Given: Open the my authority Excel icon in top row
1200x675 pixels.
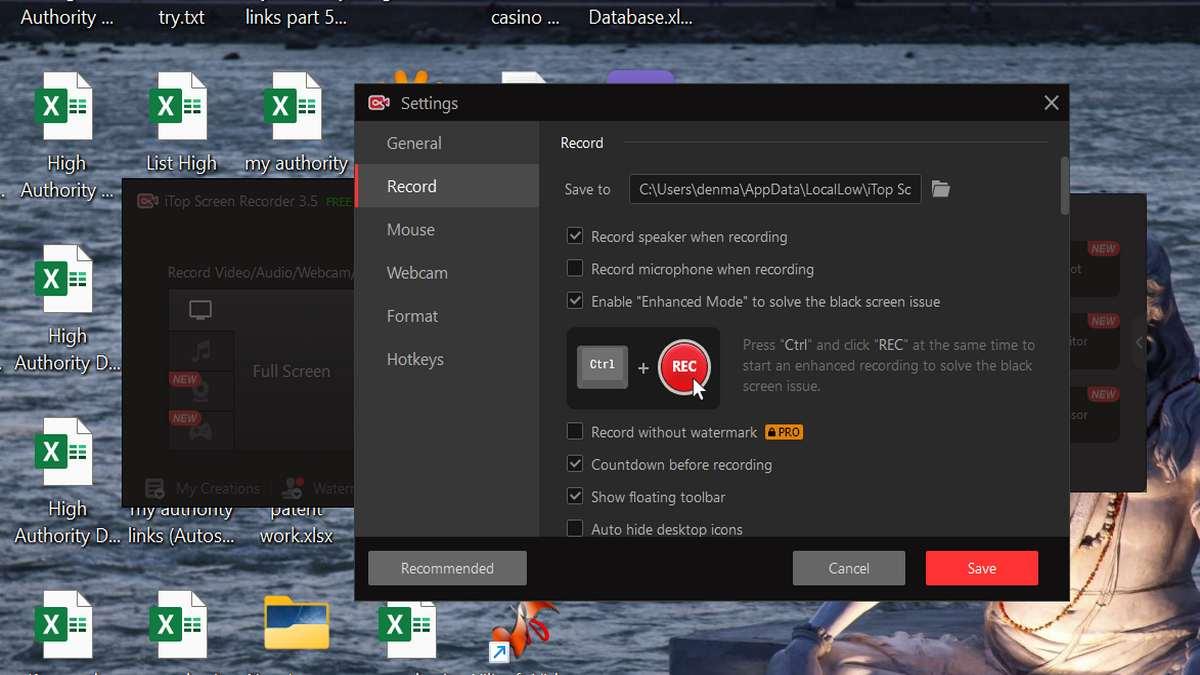Looking at the screenshot, I should click(x=292, y=106).
